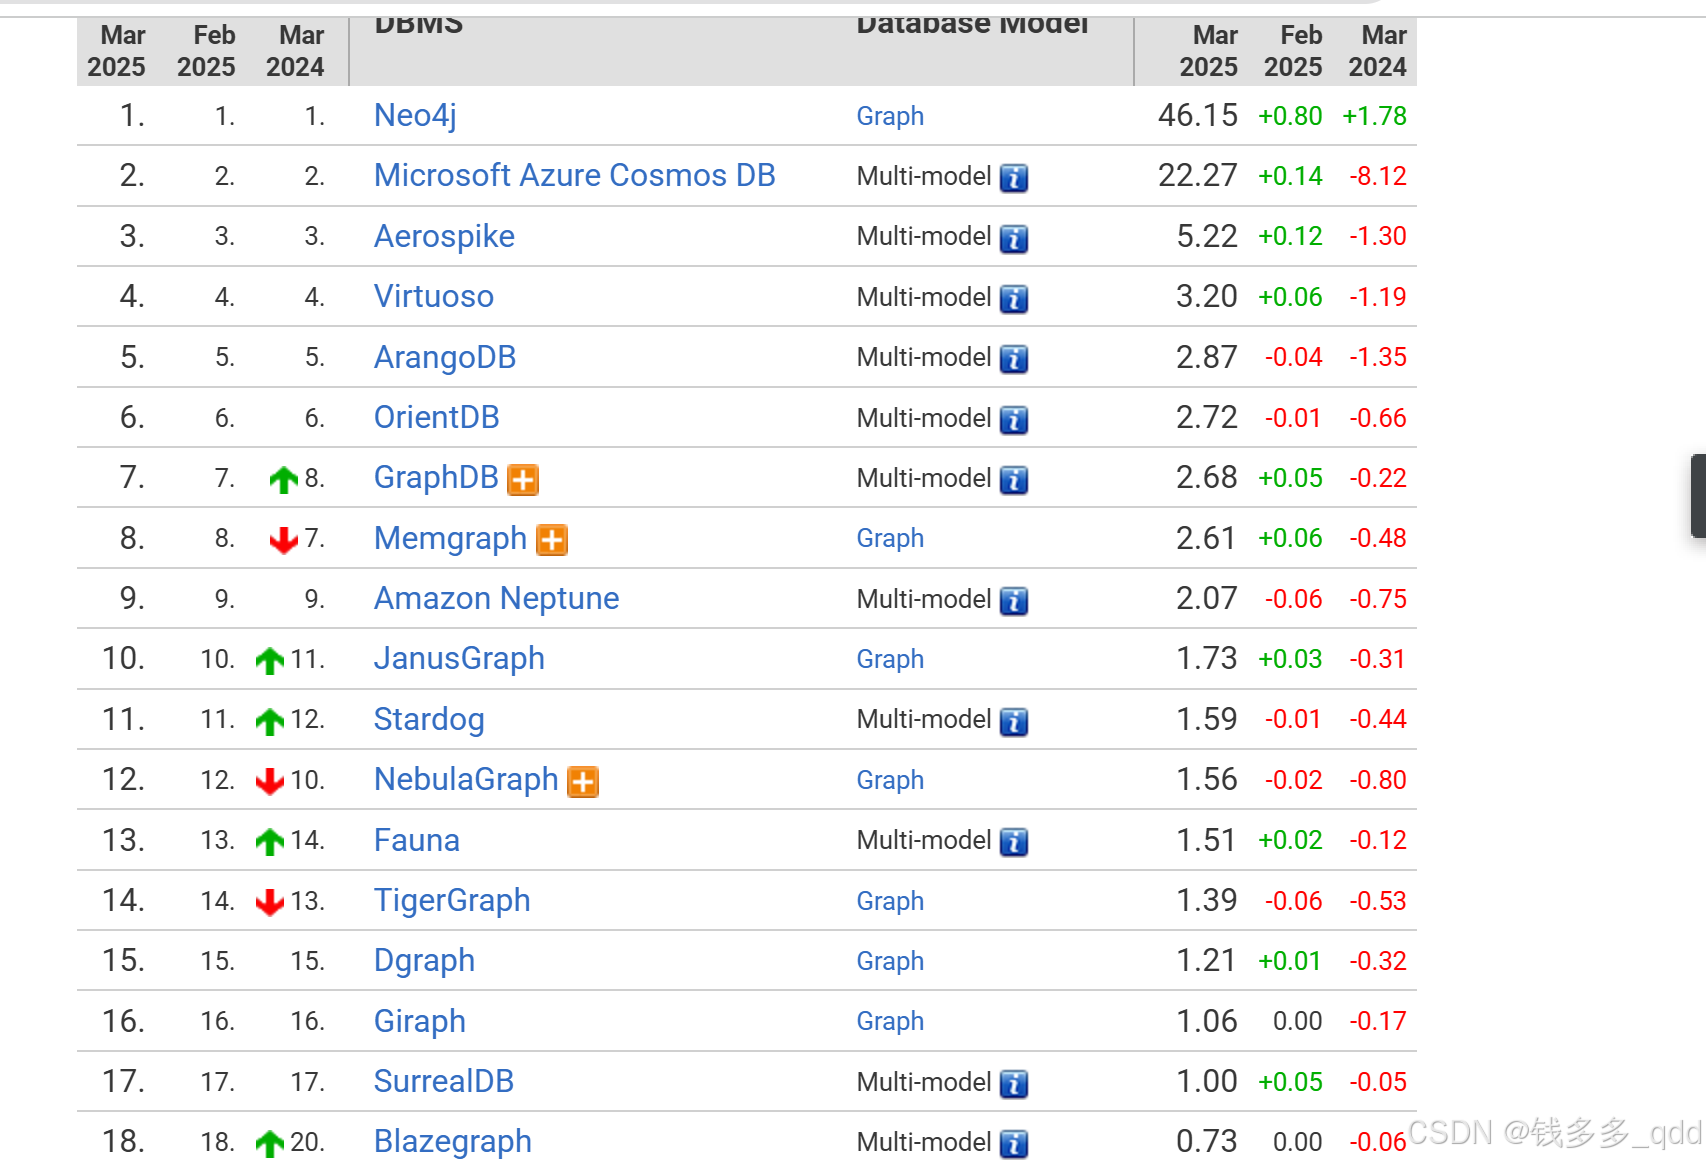
Task: Click the Cosmos DB score 22.27
Action: click(1198, 176)
